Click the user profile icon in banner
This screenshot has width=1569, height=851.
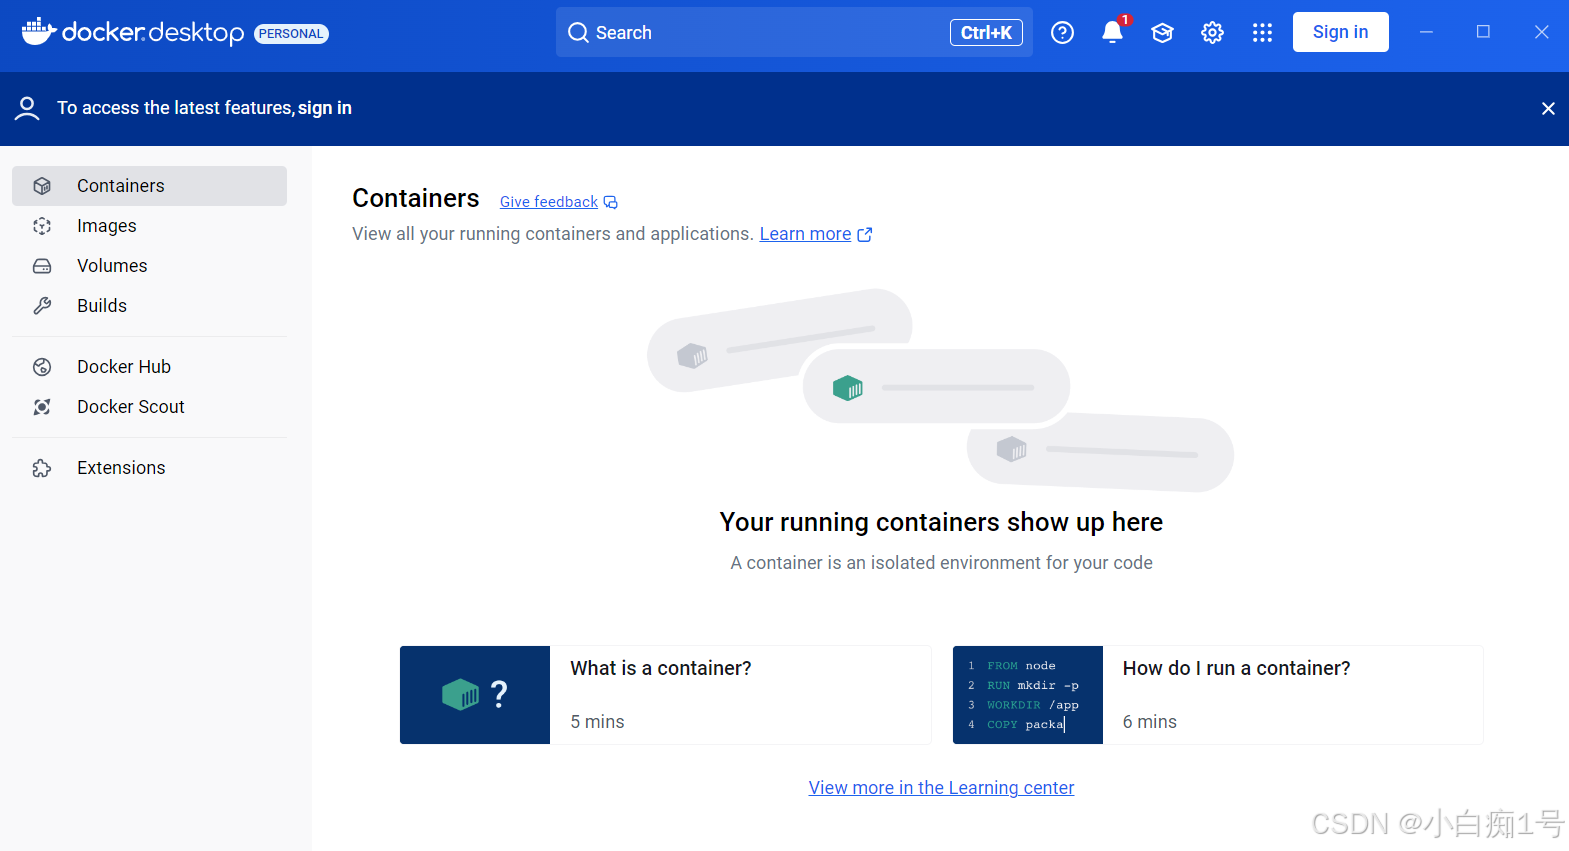click(x=27, y=108)
